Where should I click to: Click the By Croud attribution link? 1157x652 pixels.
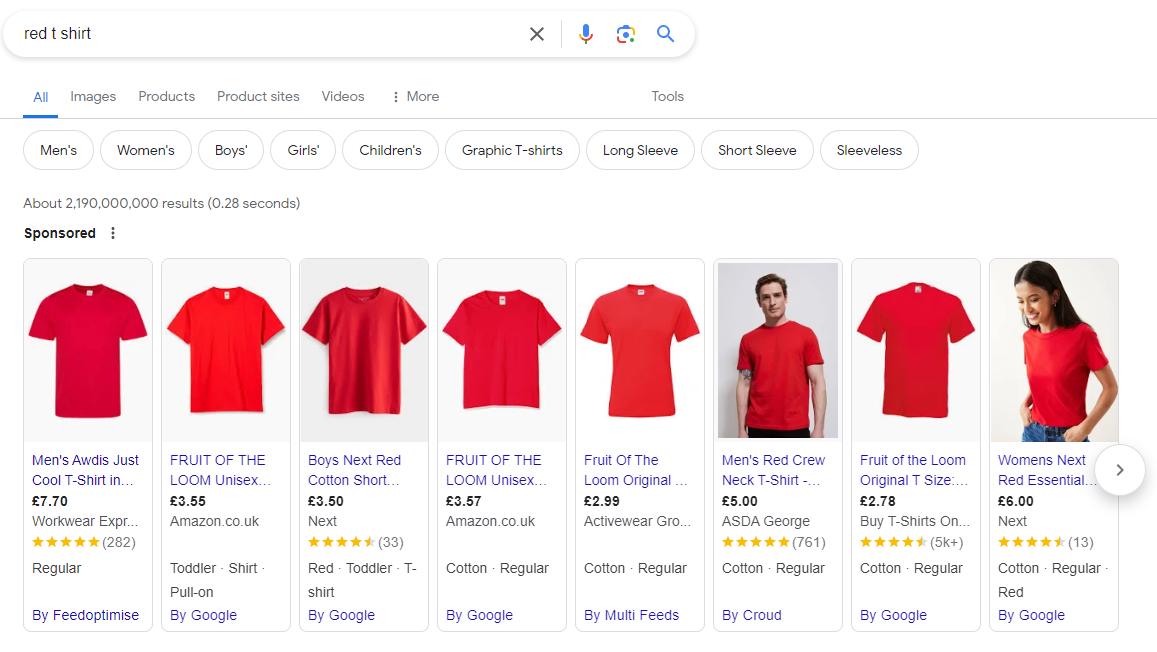coord(752,615)
